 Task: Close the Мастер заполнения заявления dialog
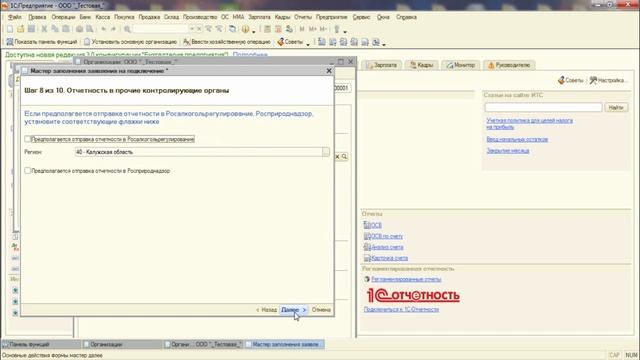click(329, 71)
